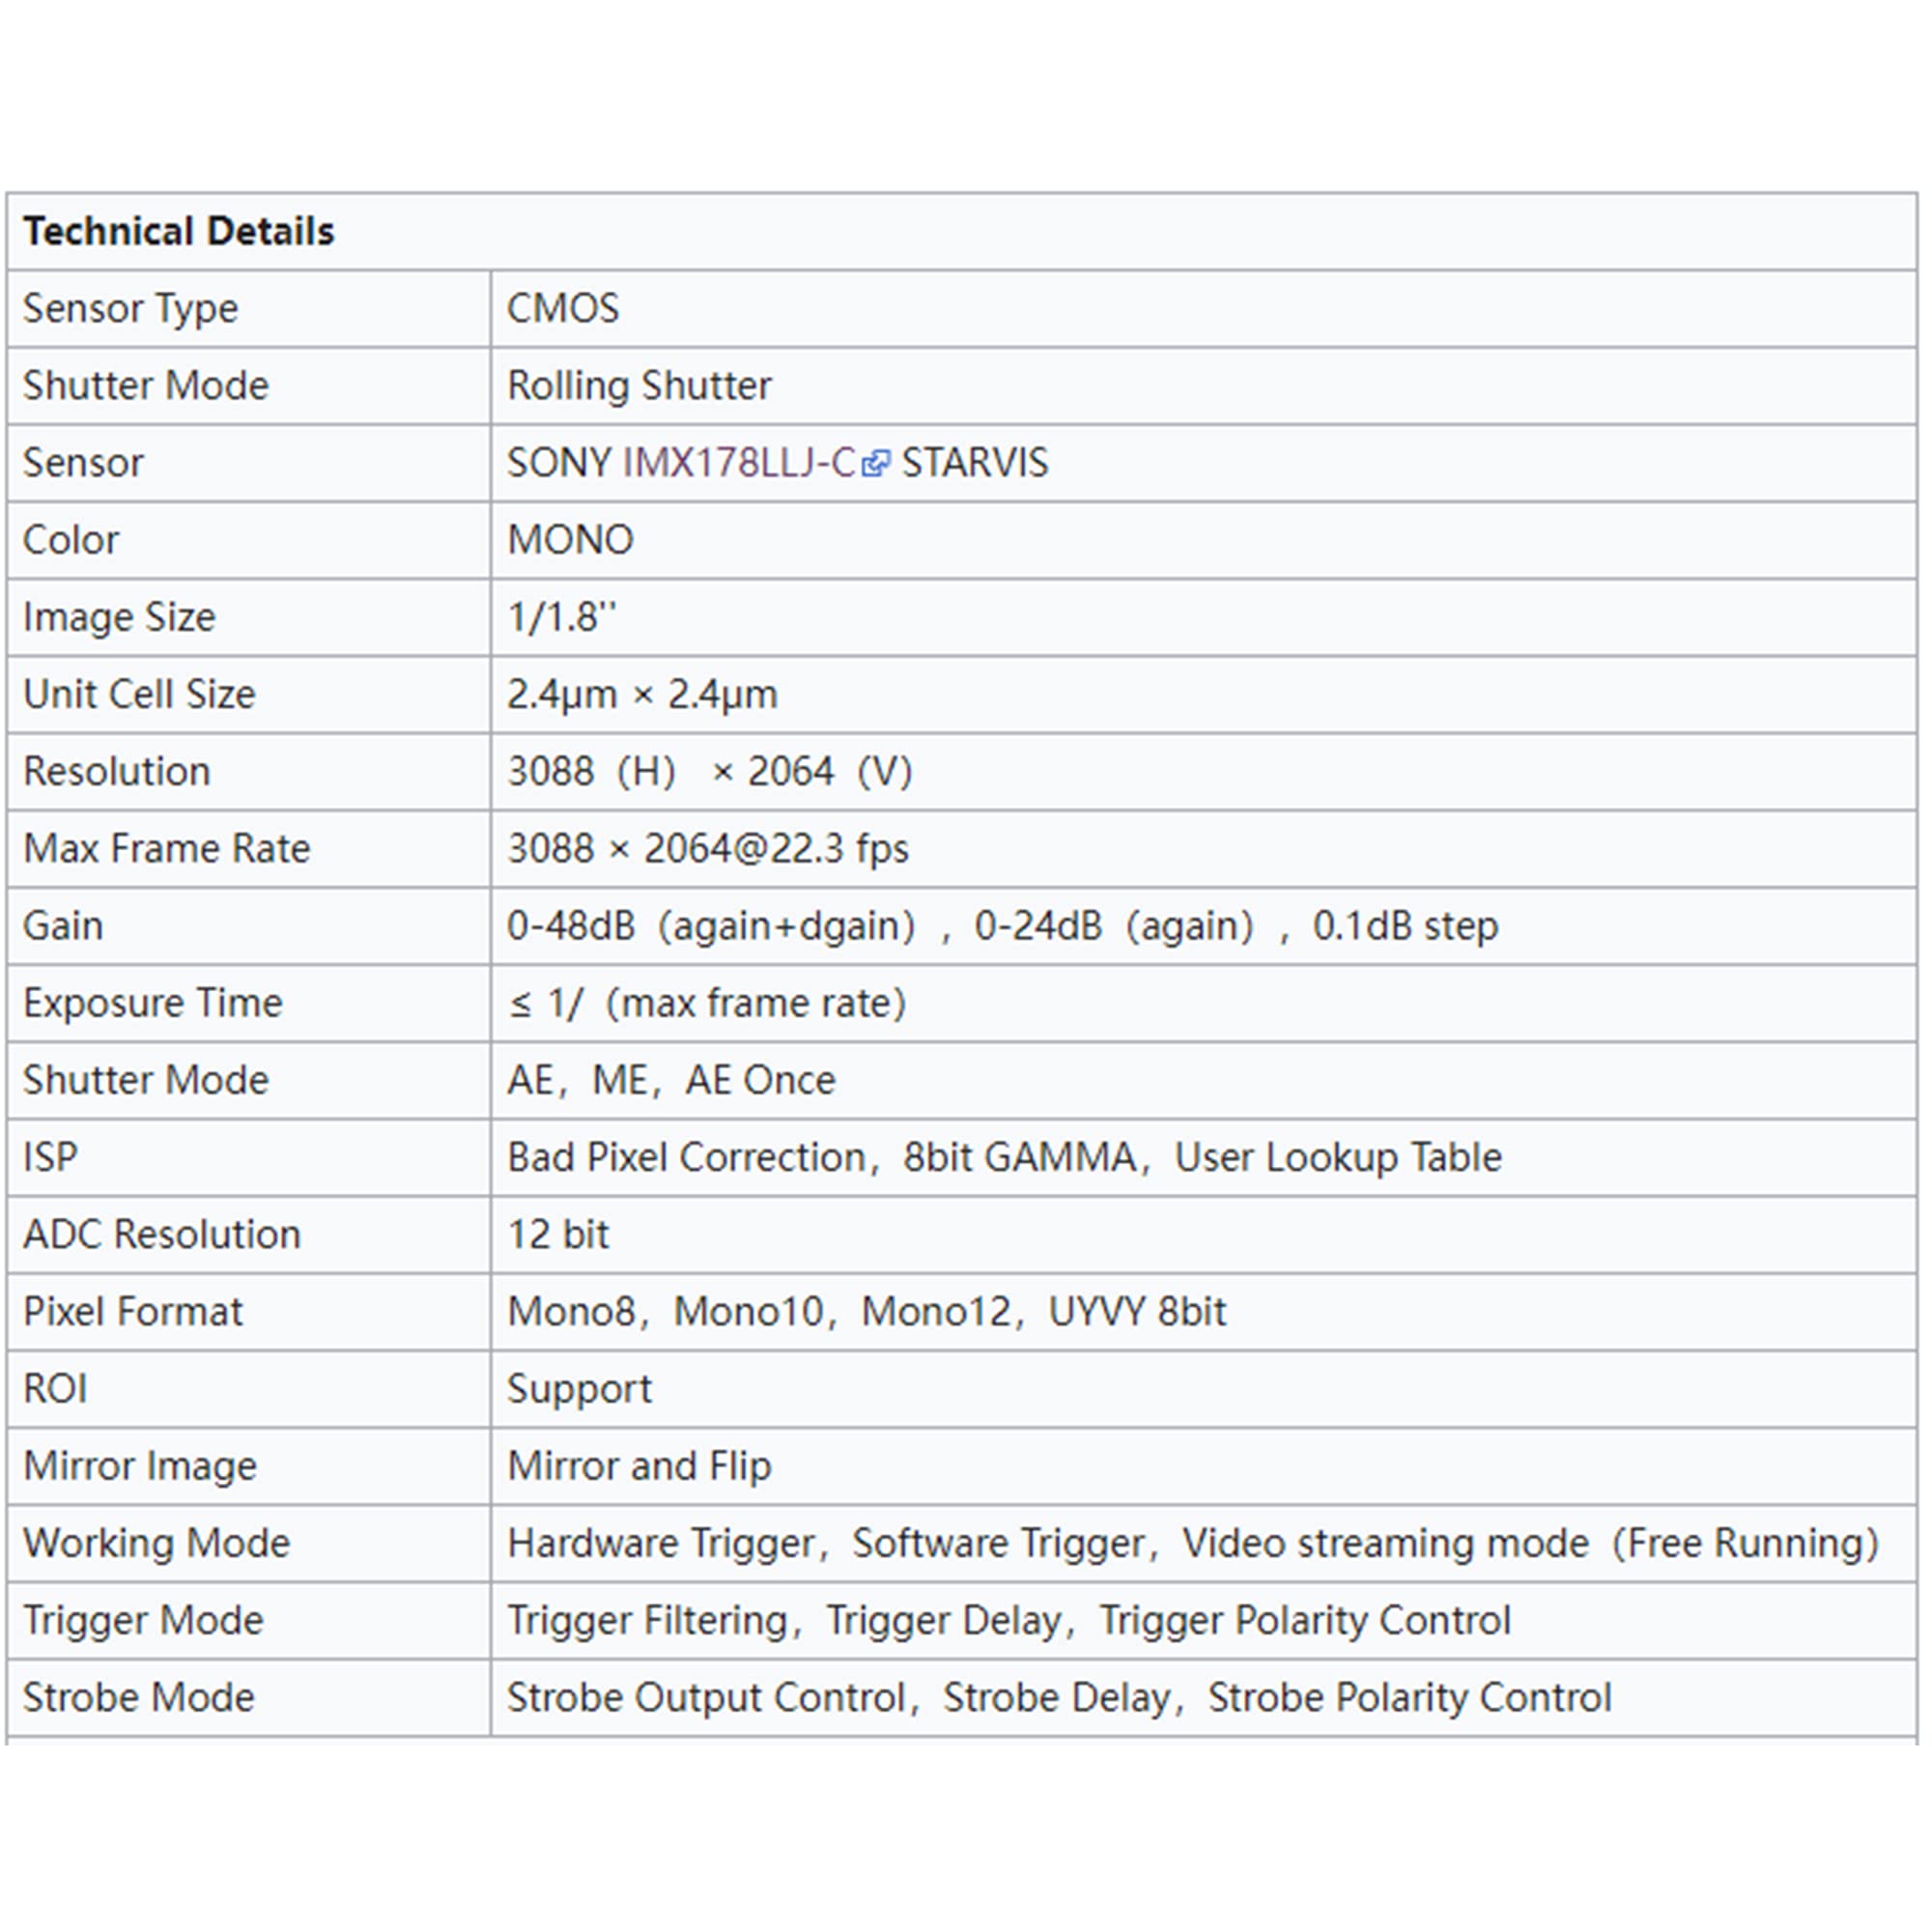Select the Trigger Filtering value text
The height and width of the screenshot is (1932, 1932).
tap(1009, 1621)
